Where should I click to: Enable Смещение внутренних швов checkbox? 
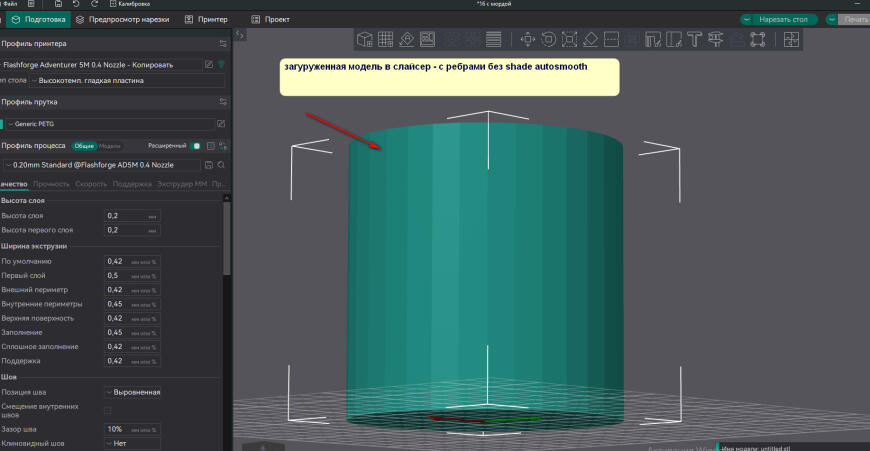[108, 410]
